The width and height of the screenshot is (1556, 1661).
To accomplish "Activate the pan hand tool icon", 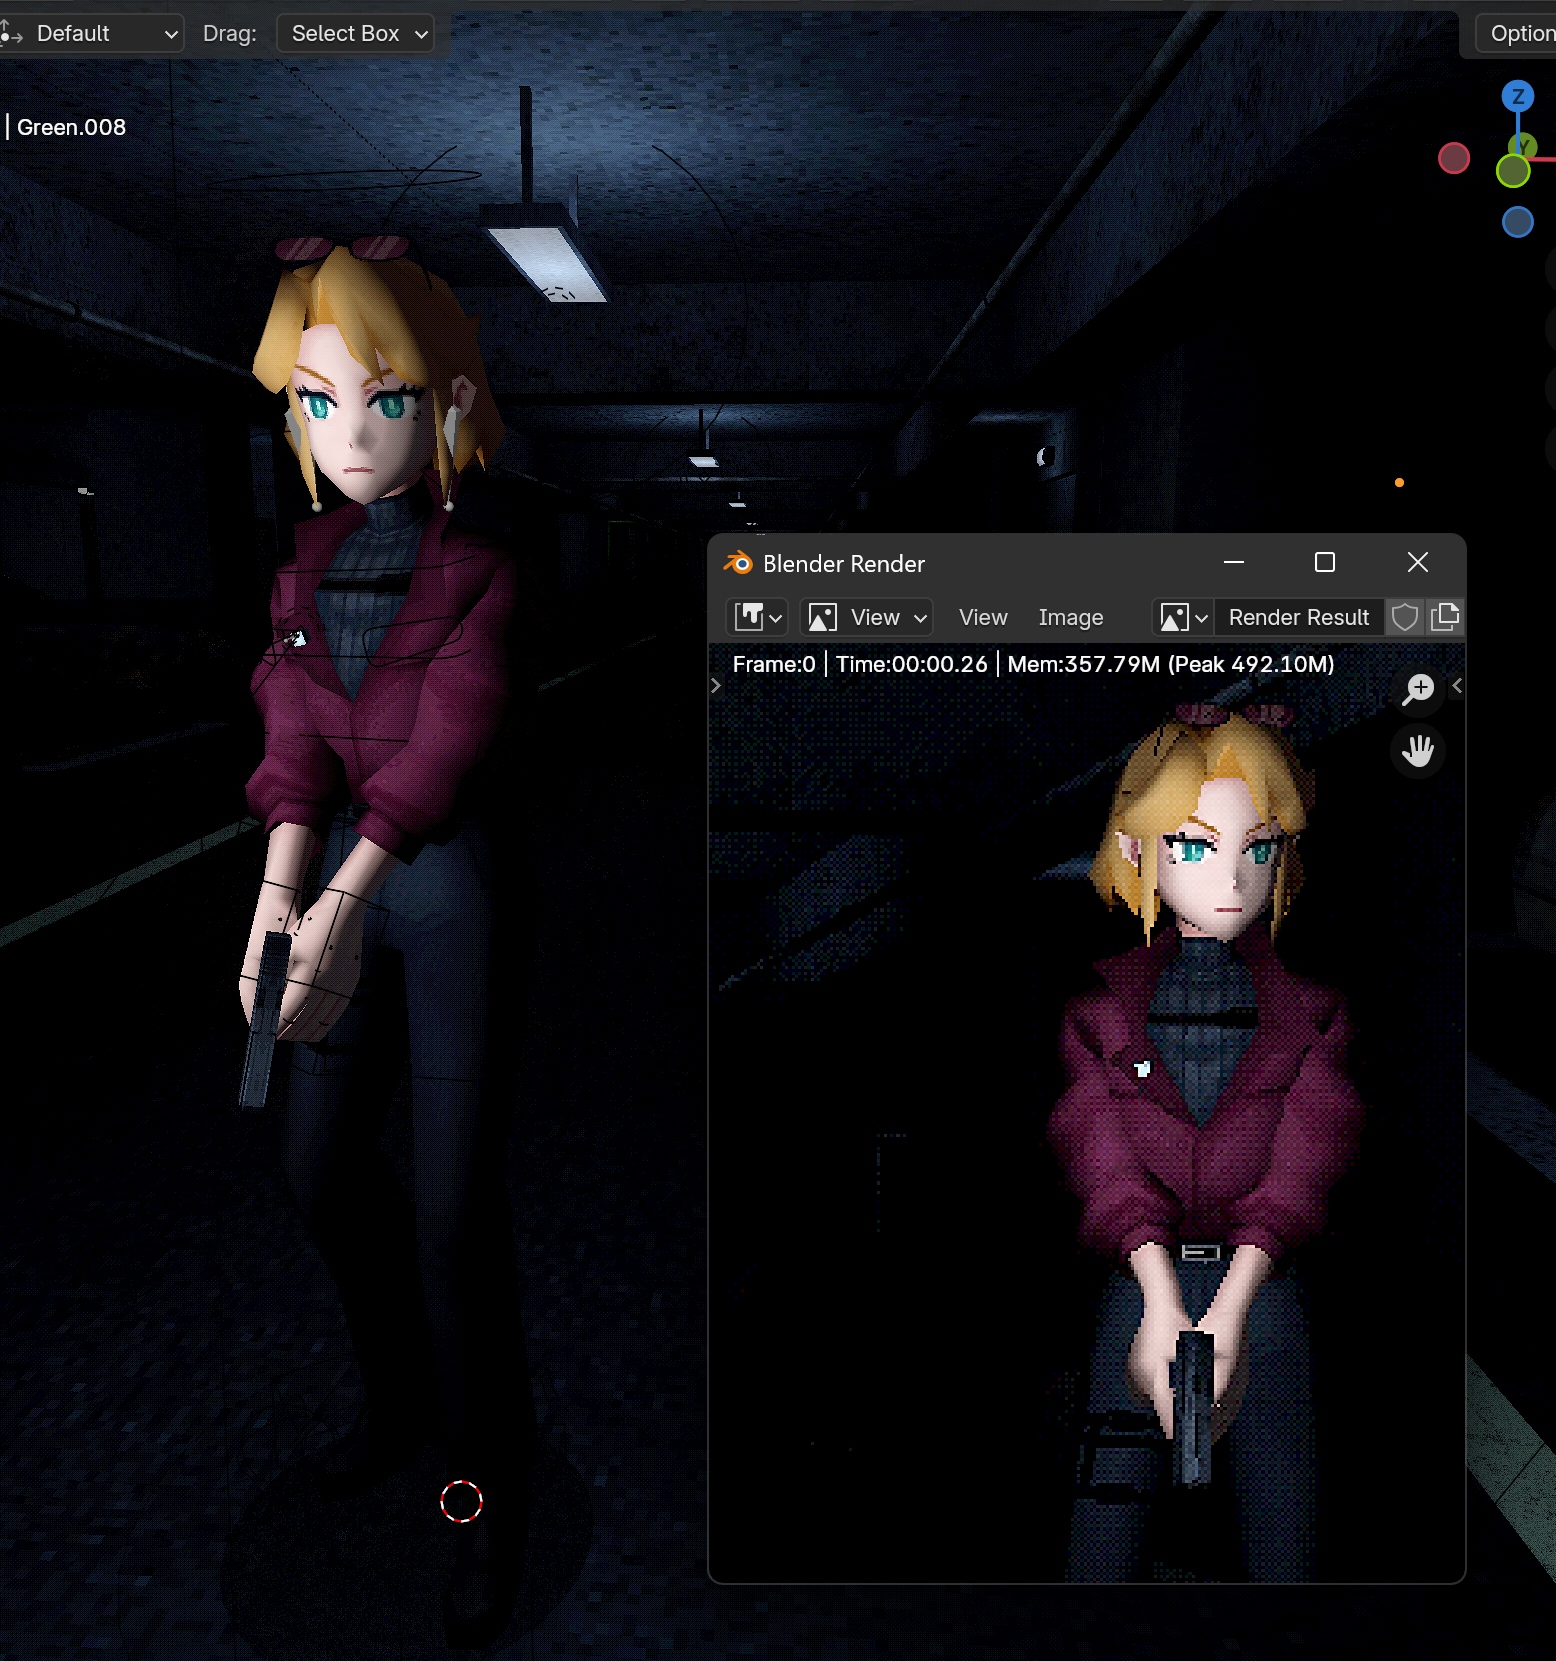I will pyautogui.click(x=1418, y=751).
